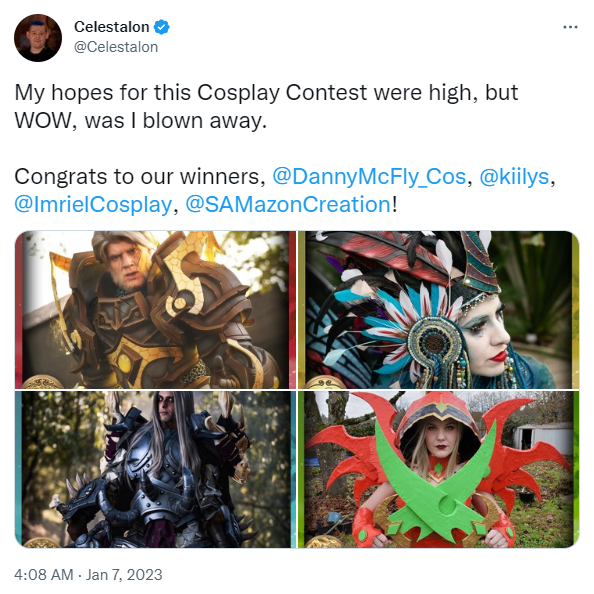Click the blue verified badge icon
594x594 pixels.
[x=162, y=27]
